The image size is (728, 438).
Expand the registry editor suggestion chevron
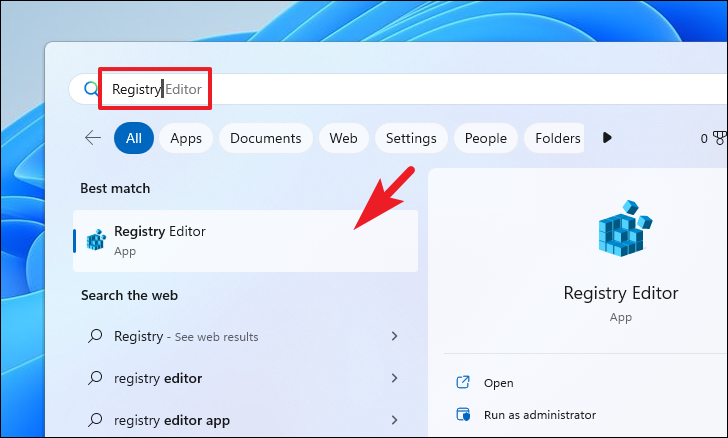point(394,378)
